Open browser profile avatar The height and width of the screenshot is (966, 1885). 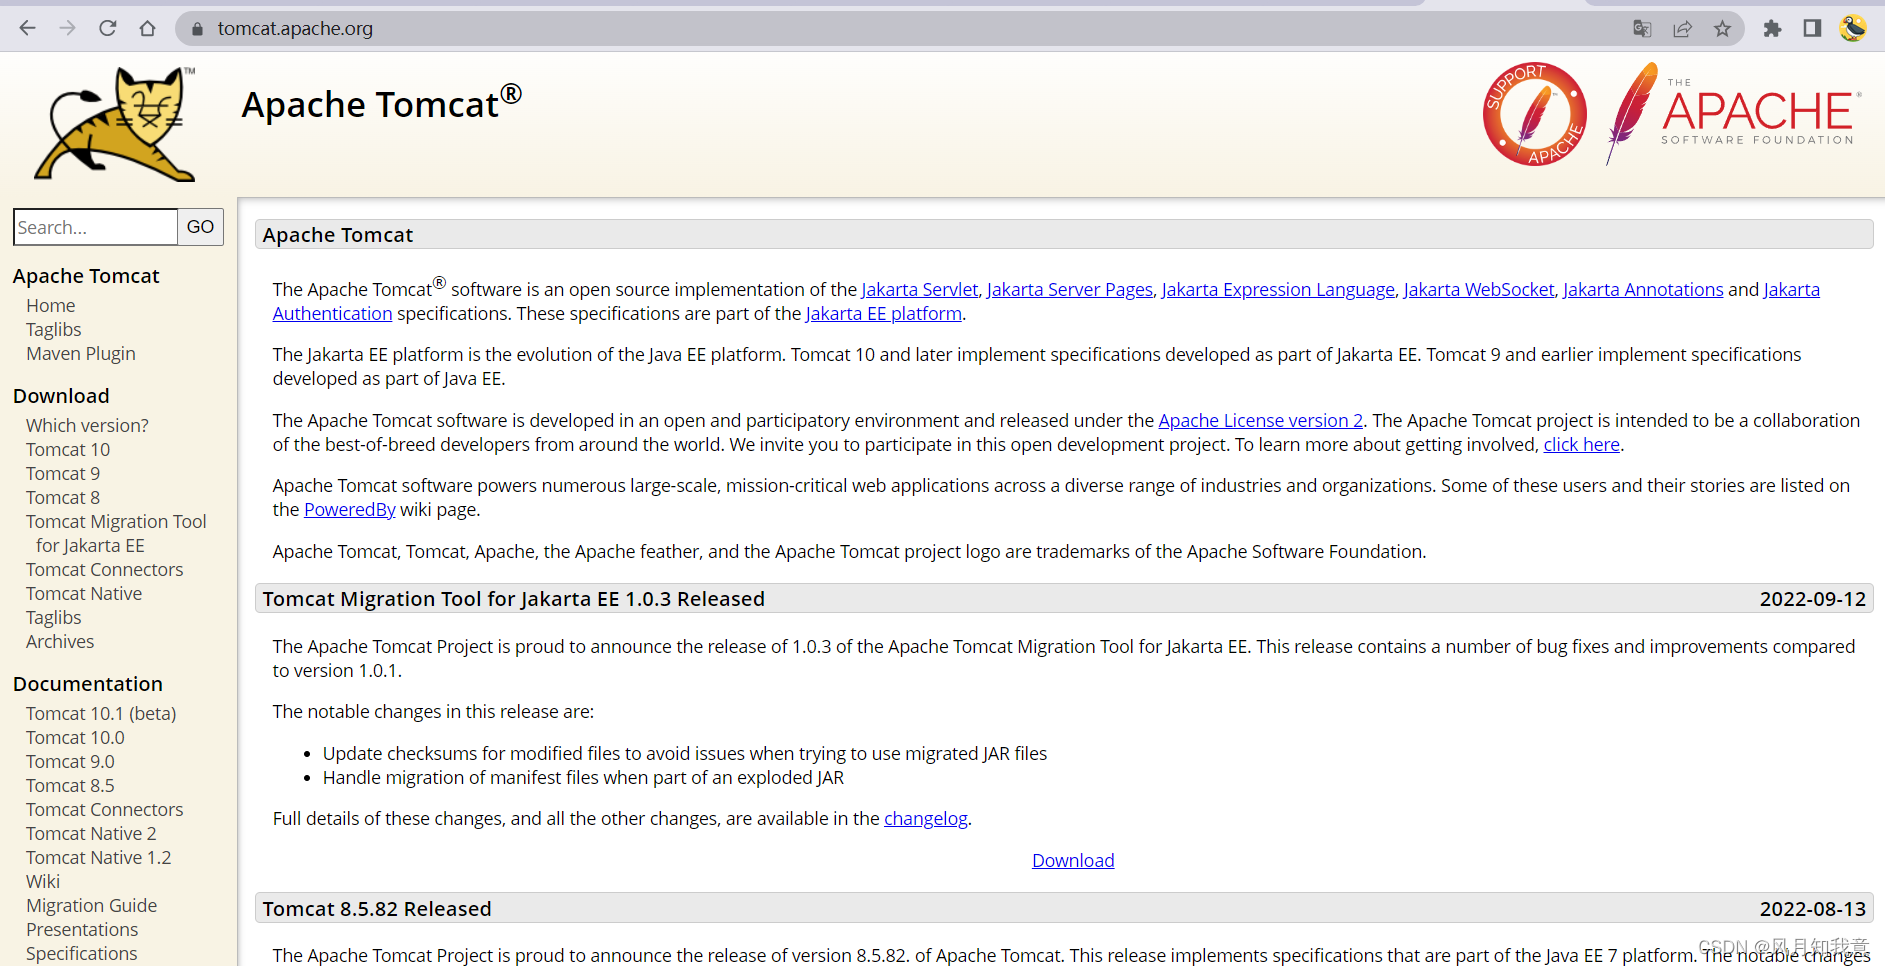pyautogui.click(x=1853, y=28)
